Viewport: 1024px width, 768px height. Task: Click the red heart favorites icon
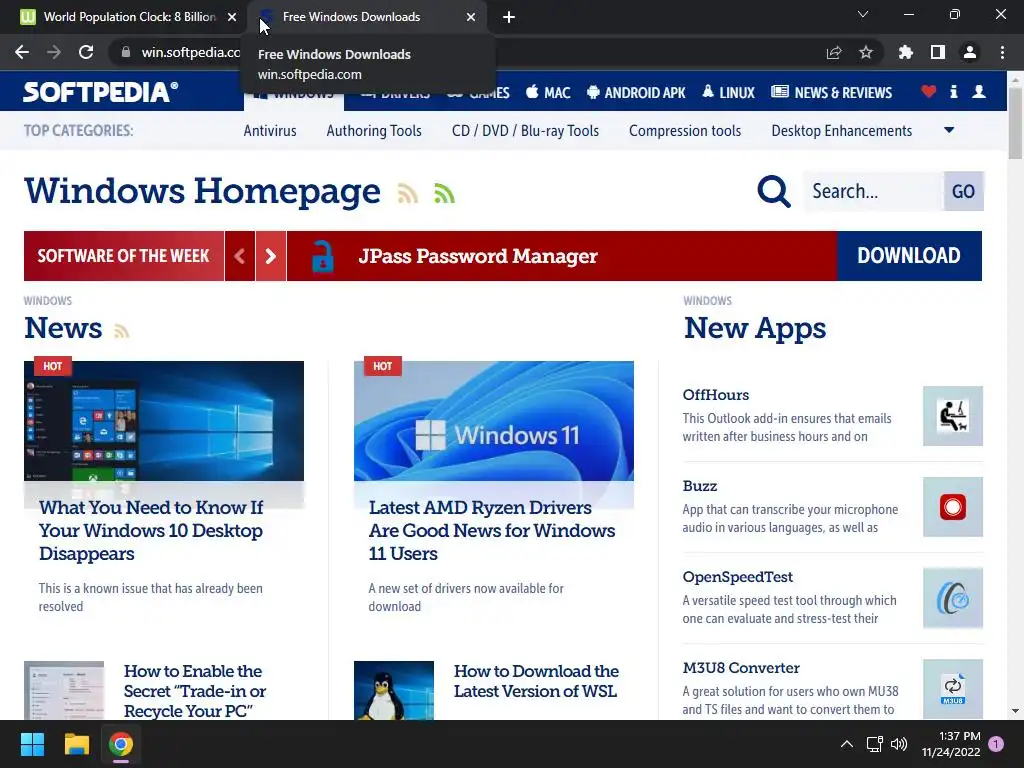click(929, 91)
